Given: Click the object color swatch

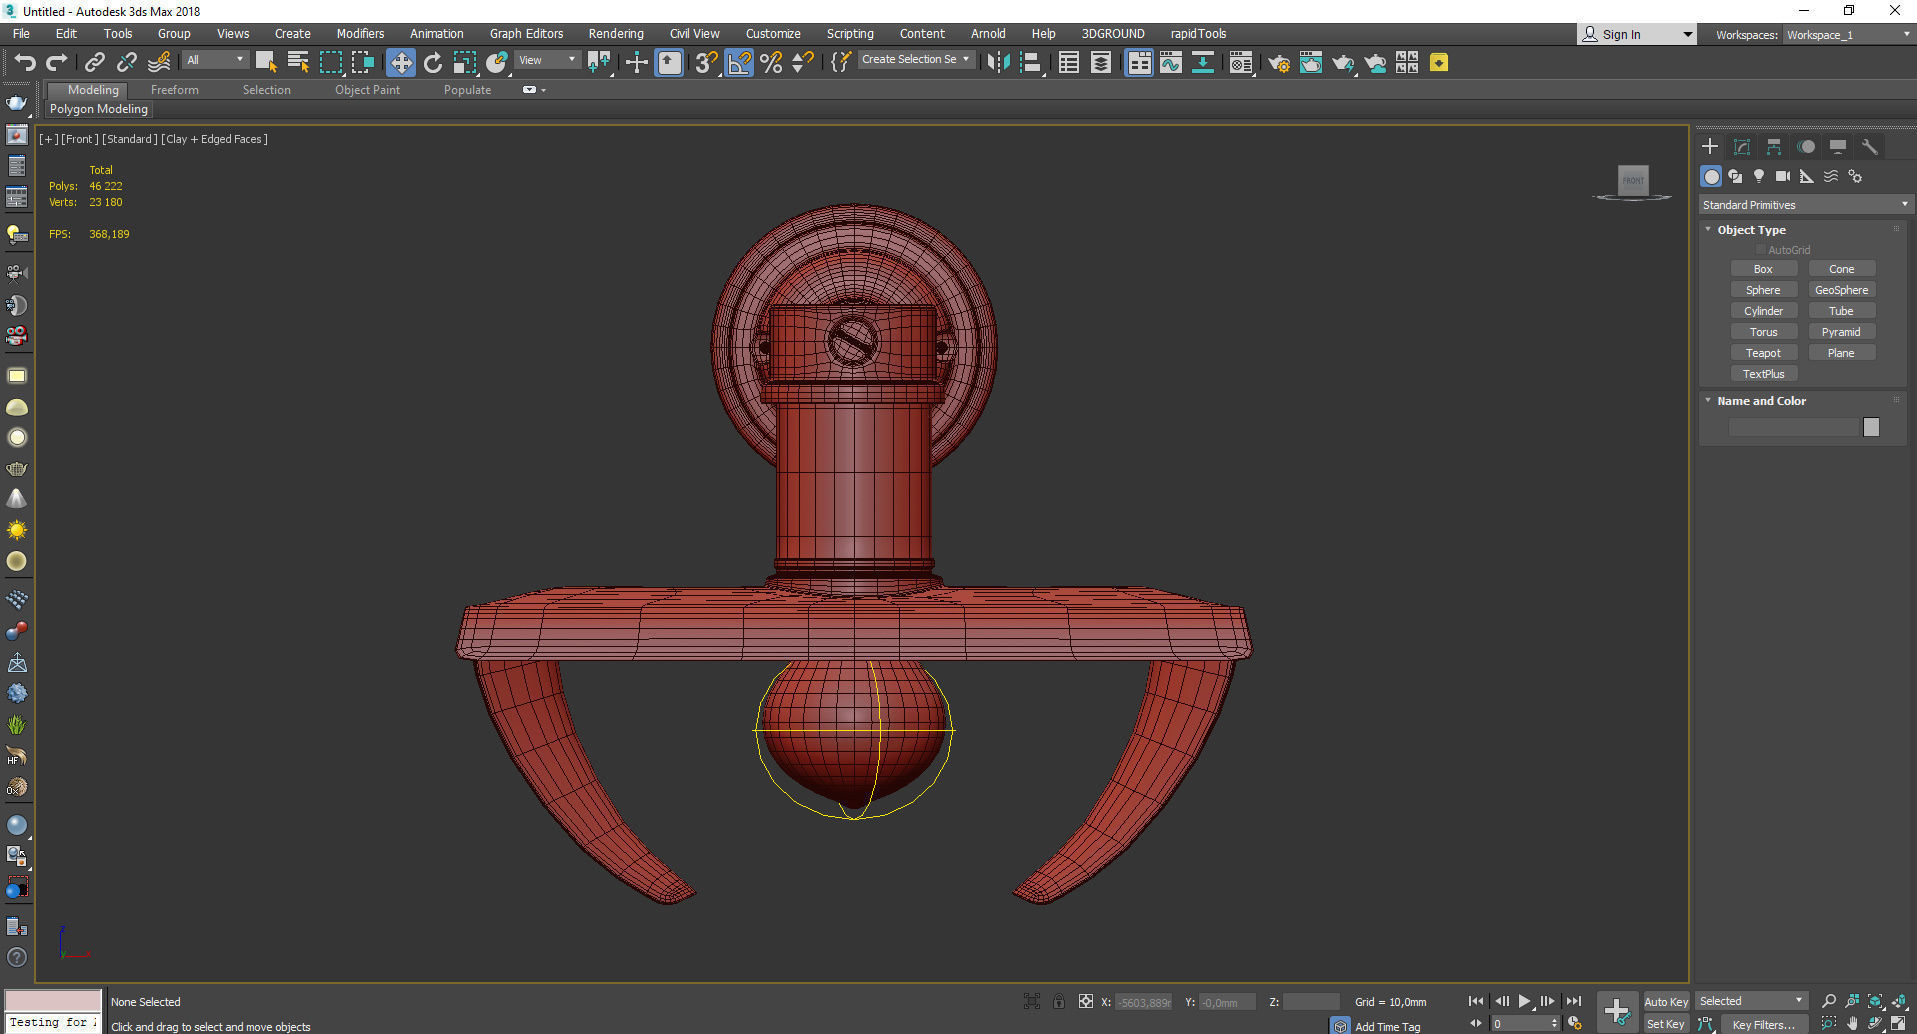Looking at the screenshot, I should click(x=1871, y=428).
